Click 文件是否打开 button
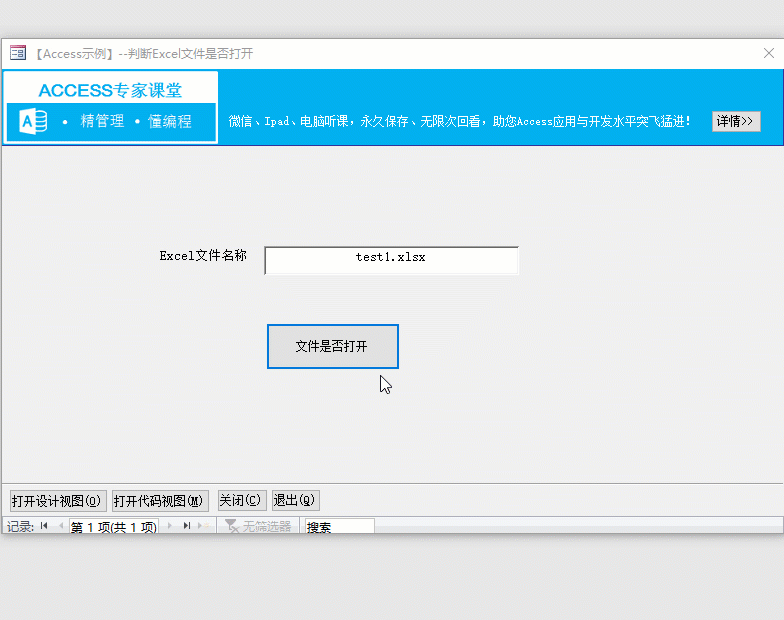This screenshot has width=784, height=620. click(x=332, y=346)
